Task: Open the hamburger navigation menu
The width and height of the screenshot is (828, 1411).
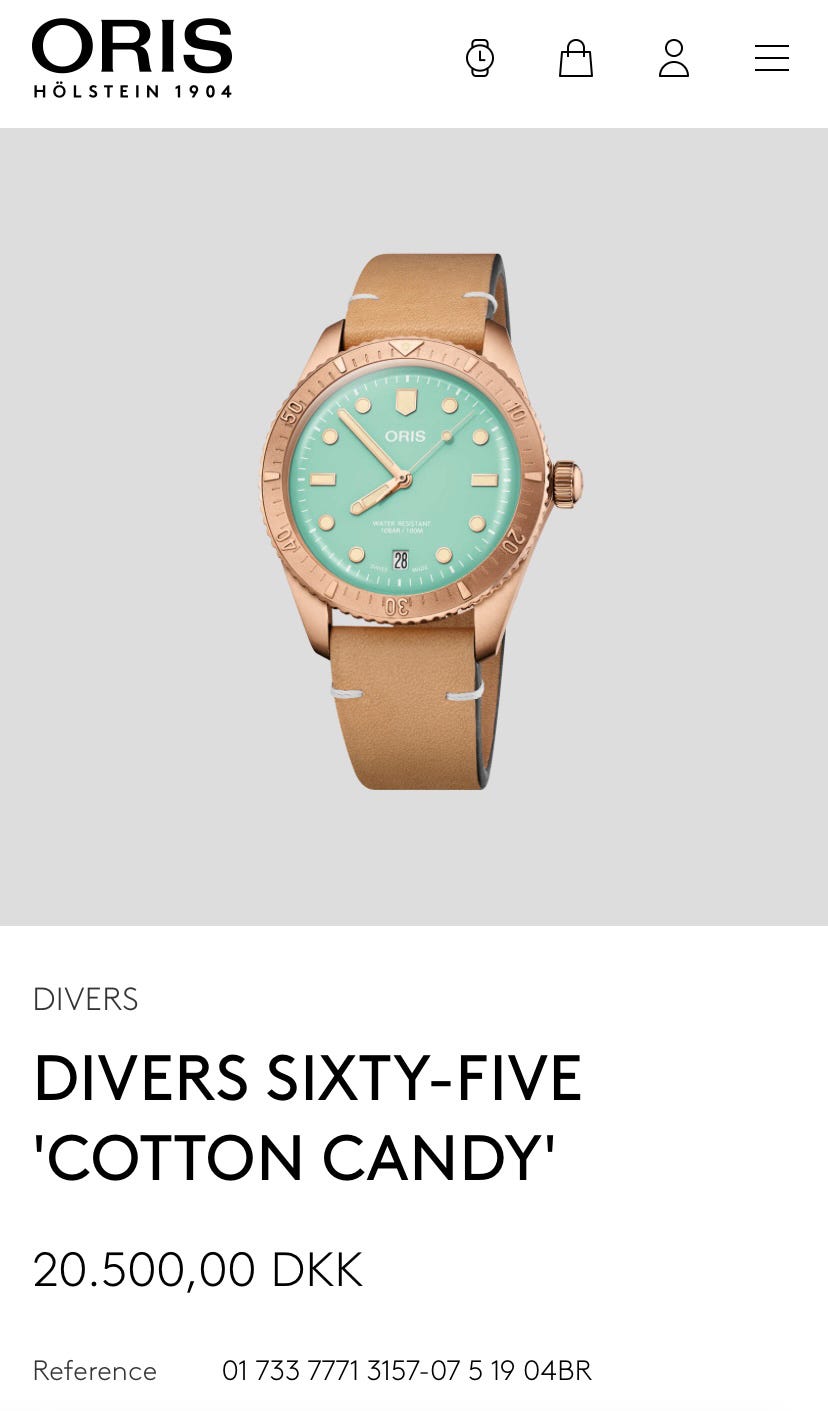Action: [772, 58]
